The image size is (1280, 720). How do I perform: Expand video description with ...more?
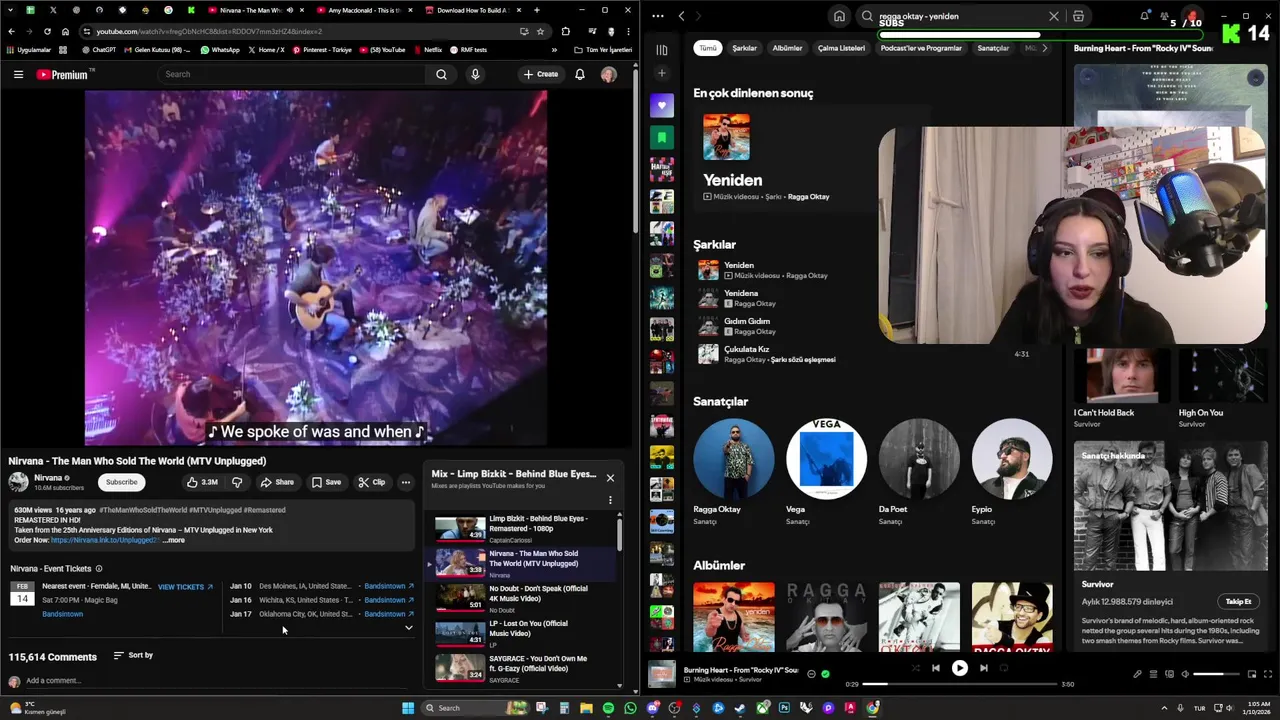(x=174, y=540)
